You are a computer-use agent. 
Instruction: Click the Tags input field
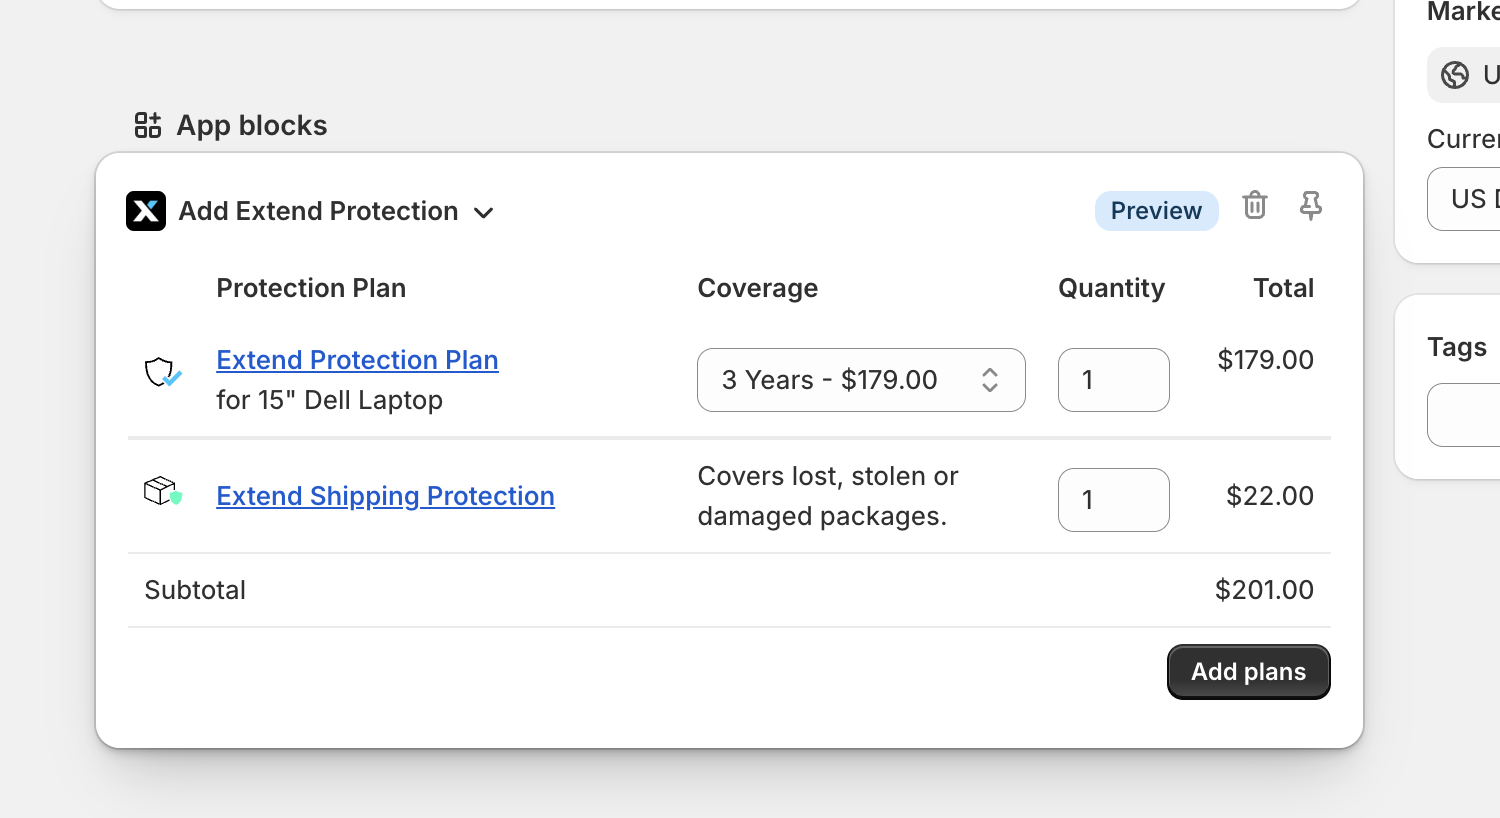tap(1464, 415)
